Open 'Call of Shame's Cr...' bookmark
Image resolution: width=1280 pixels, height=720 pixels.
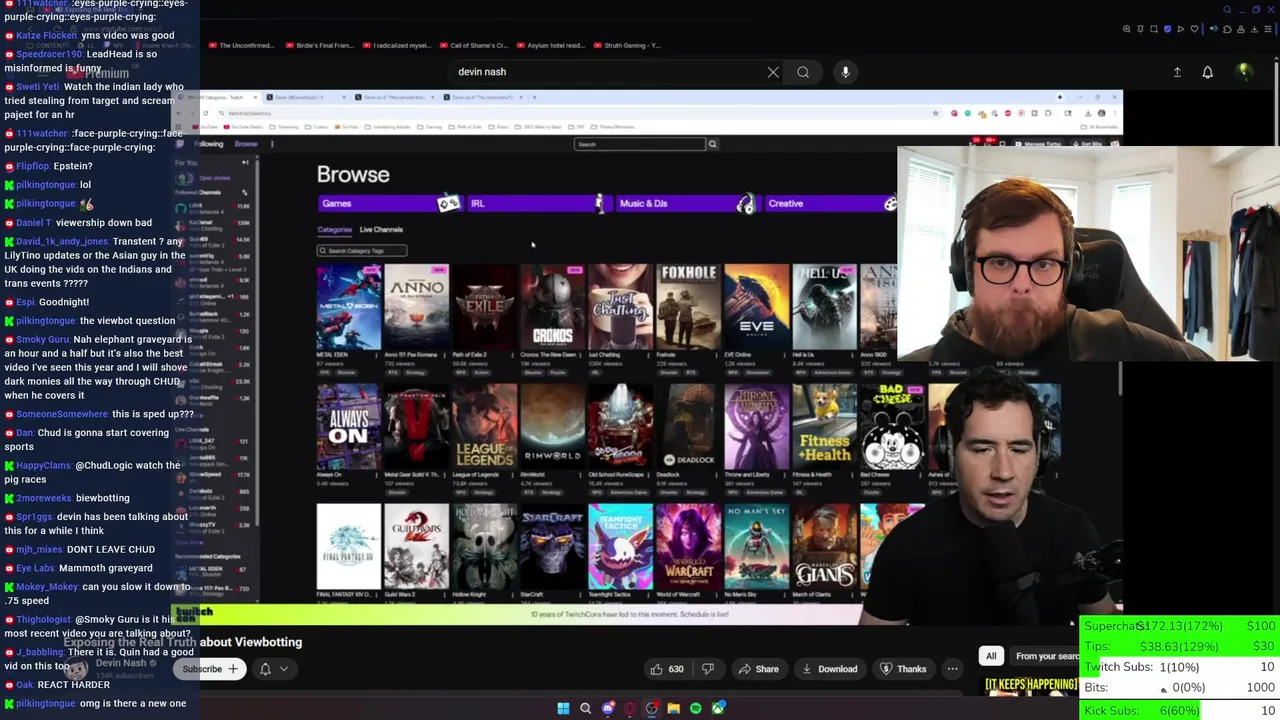473,45
